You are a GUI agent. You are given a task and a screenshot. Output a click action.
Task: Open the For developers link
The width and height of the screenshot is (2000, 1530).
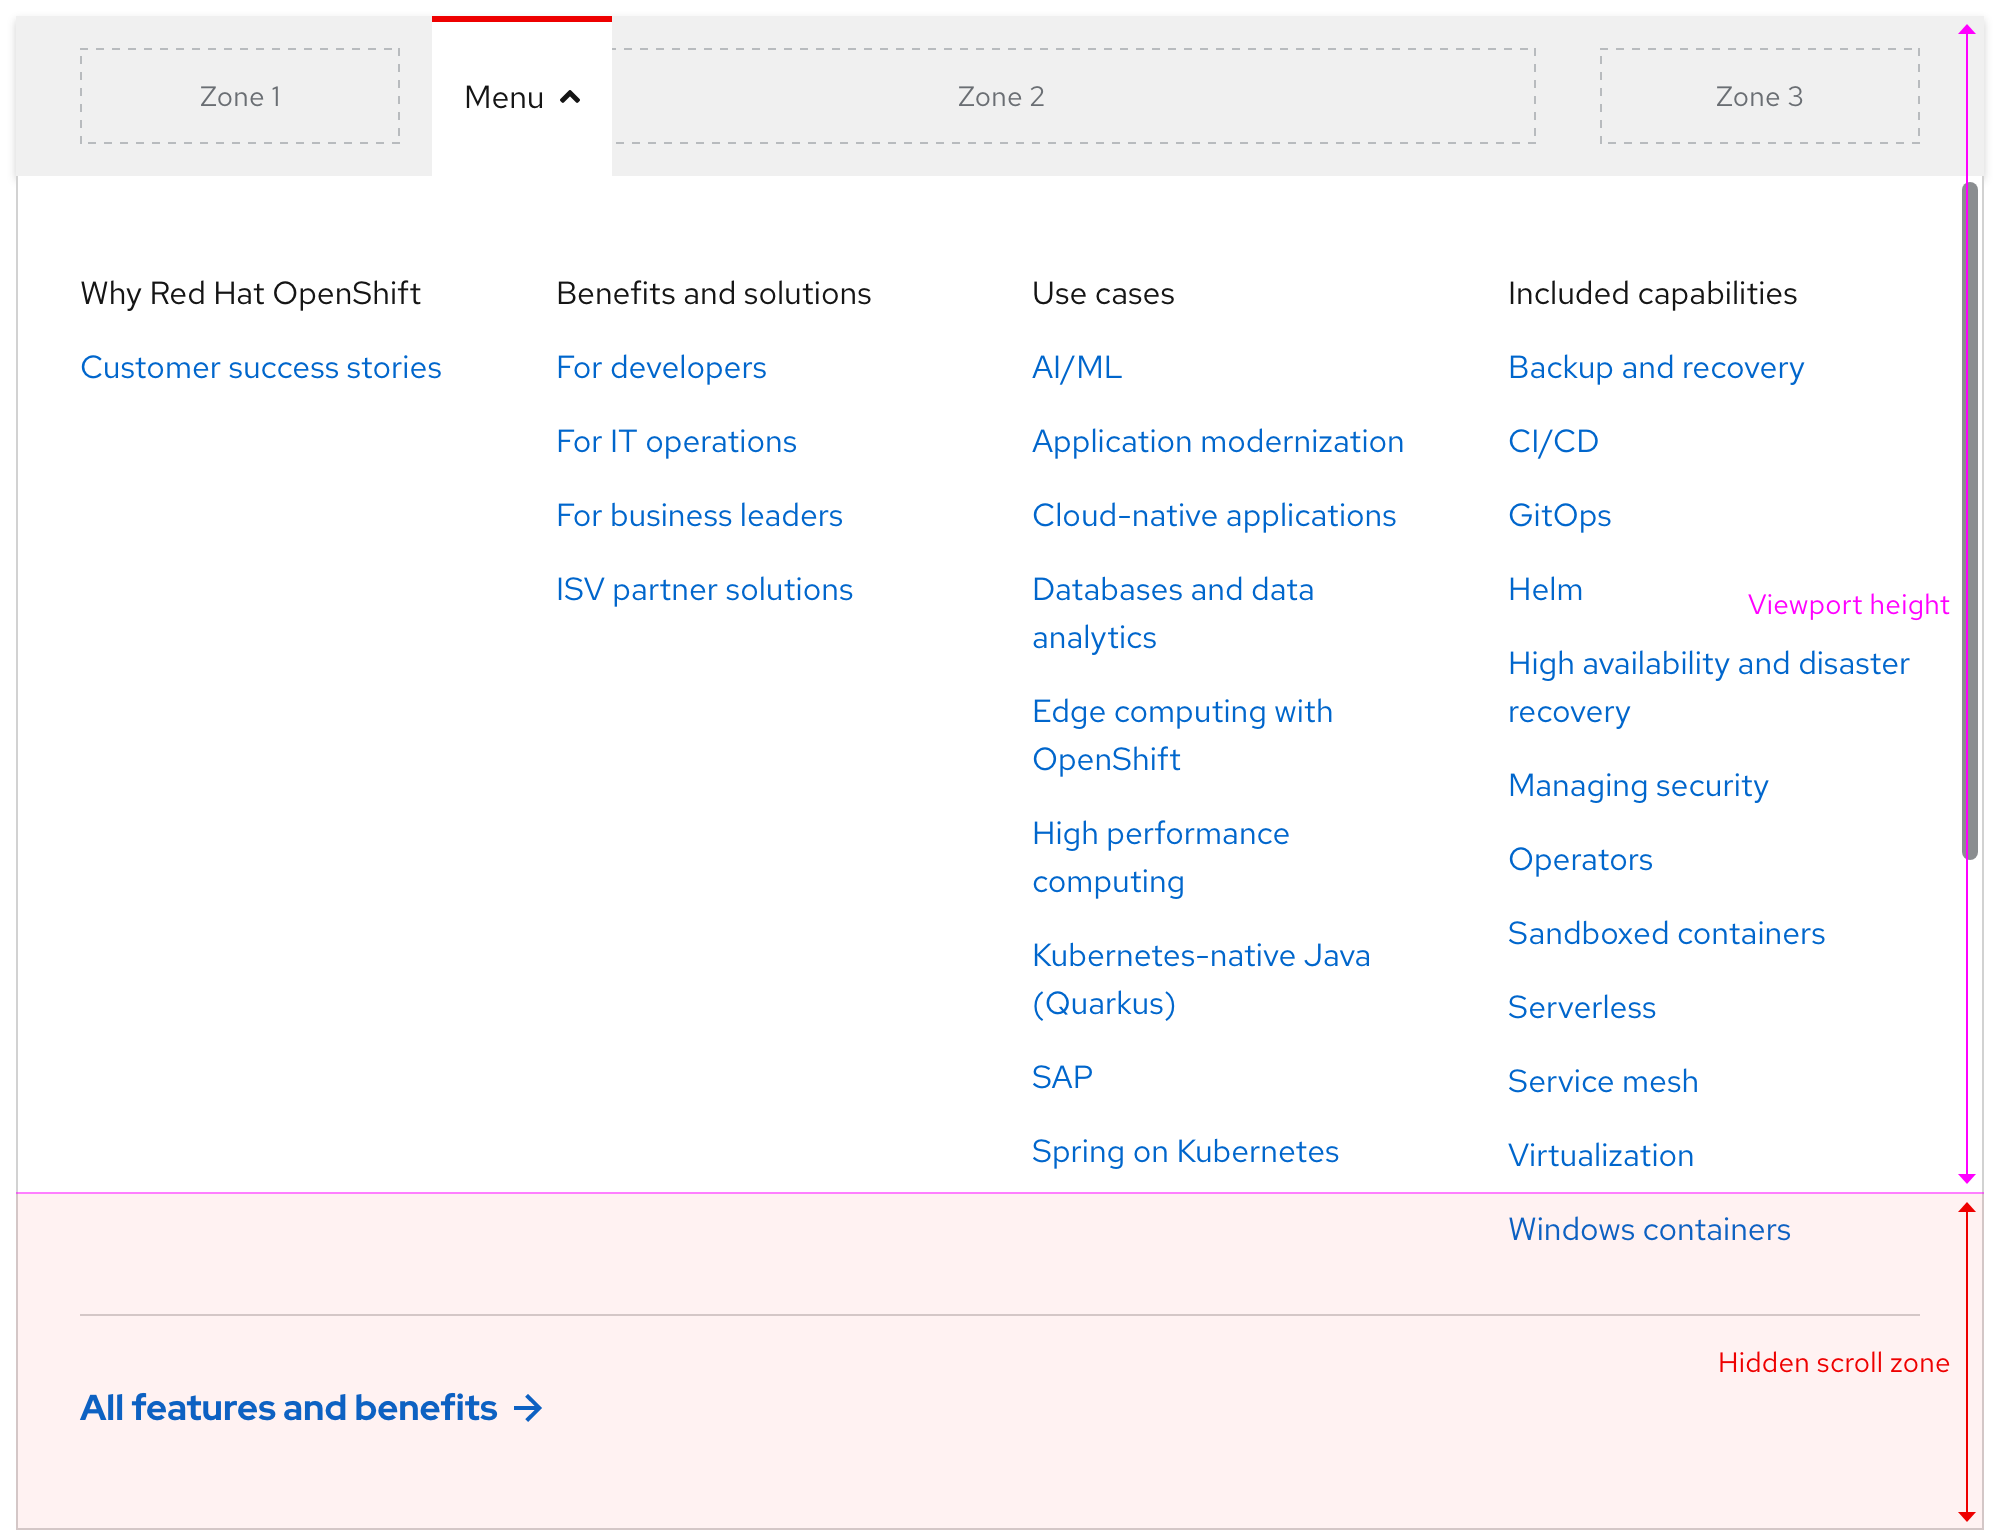click(661, 367)
